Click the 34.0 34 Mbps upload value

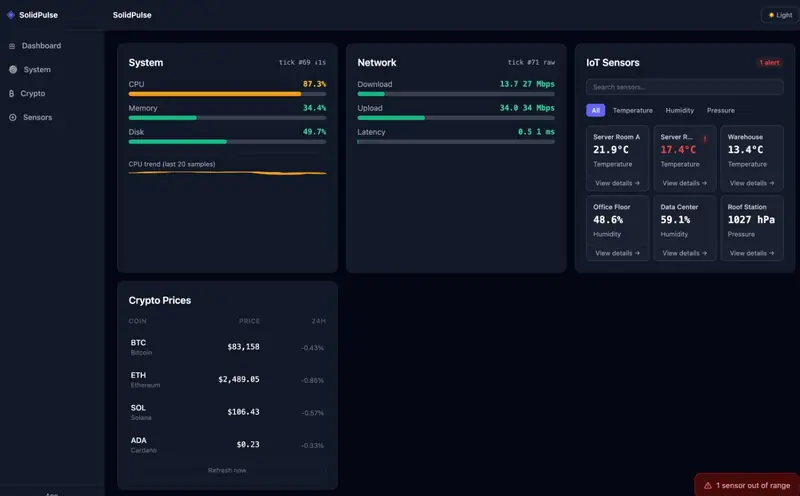[x=527, y=108]
